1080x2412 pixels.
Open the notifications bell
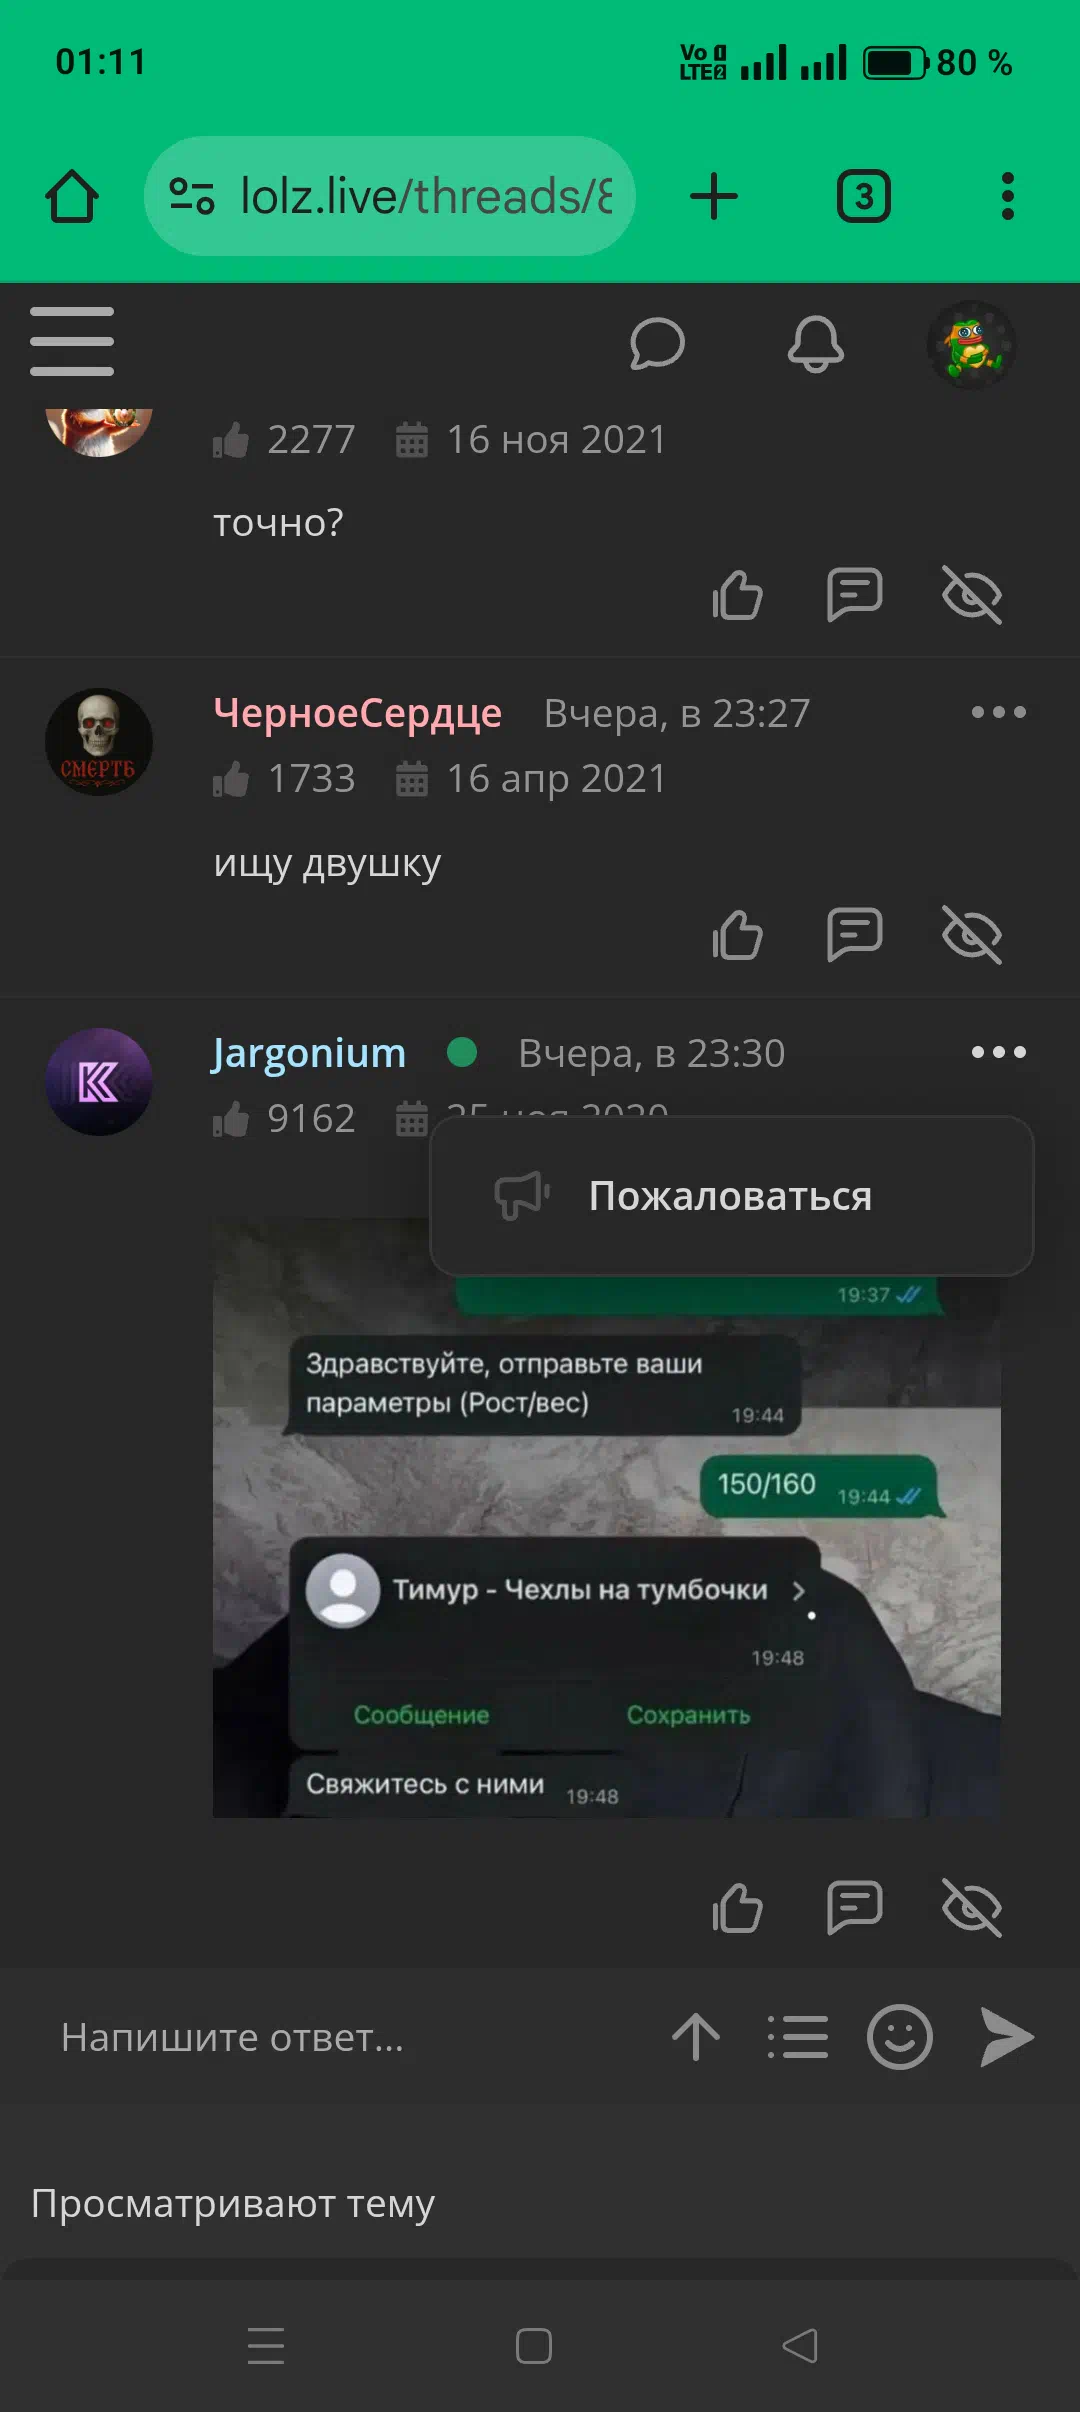pos(816,344)
